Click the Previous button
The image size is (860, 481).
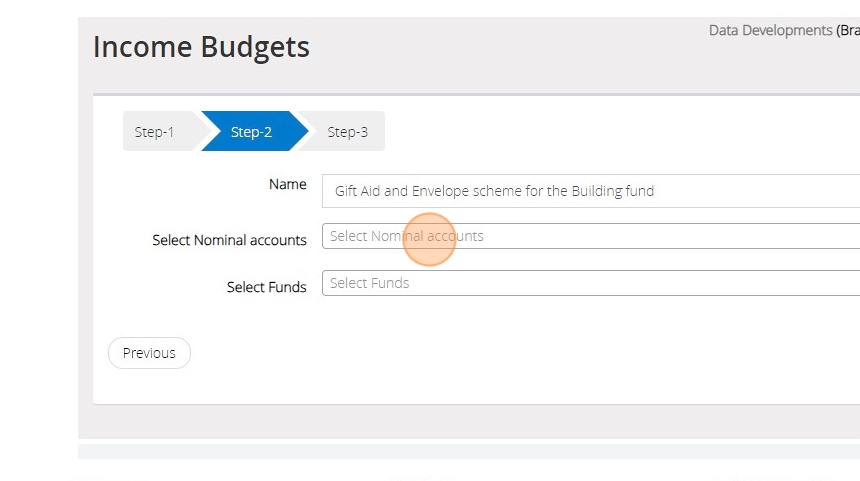(x=149, y=353)
